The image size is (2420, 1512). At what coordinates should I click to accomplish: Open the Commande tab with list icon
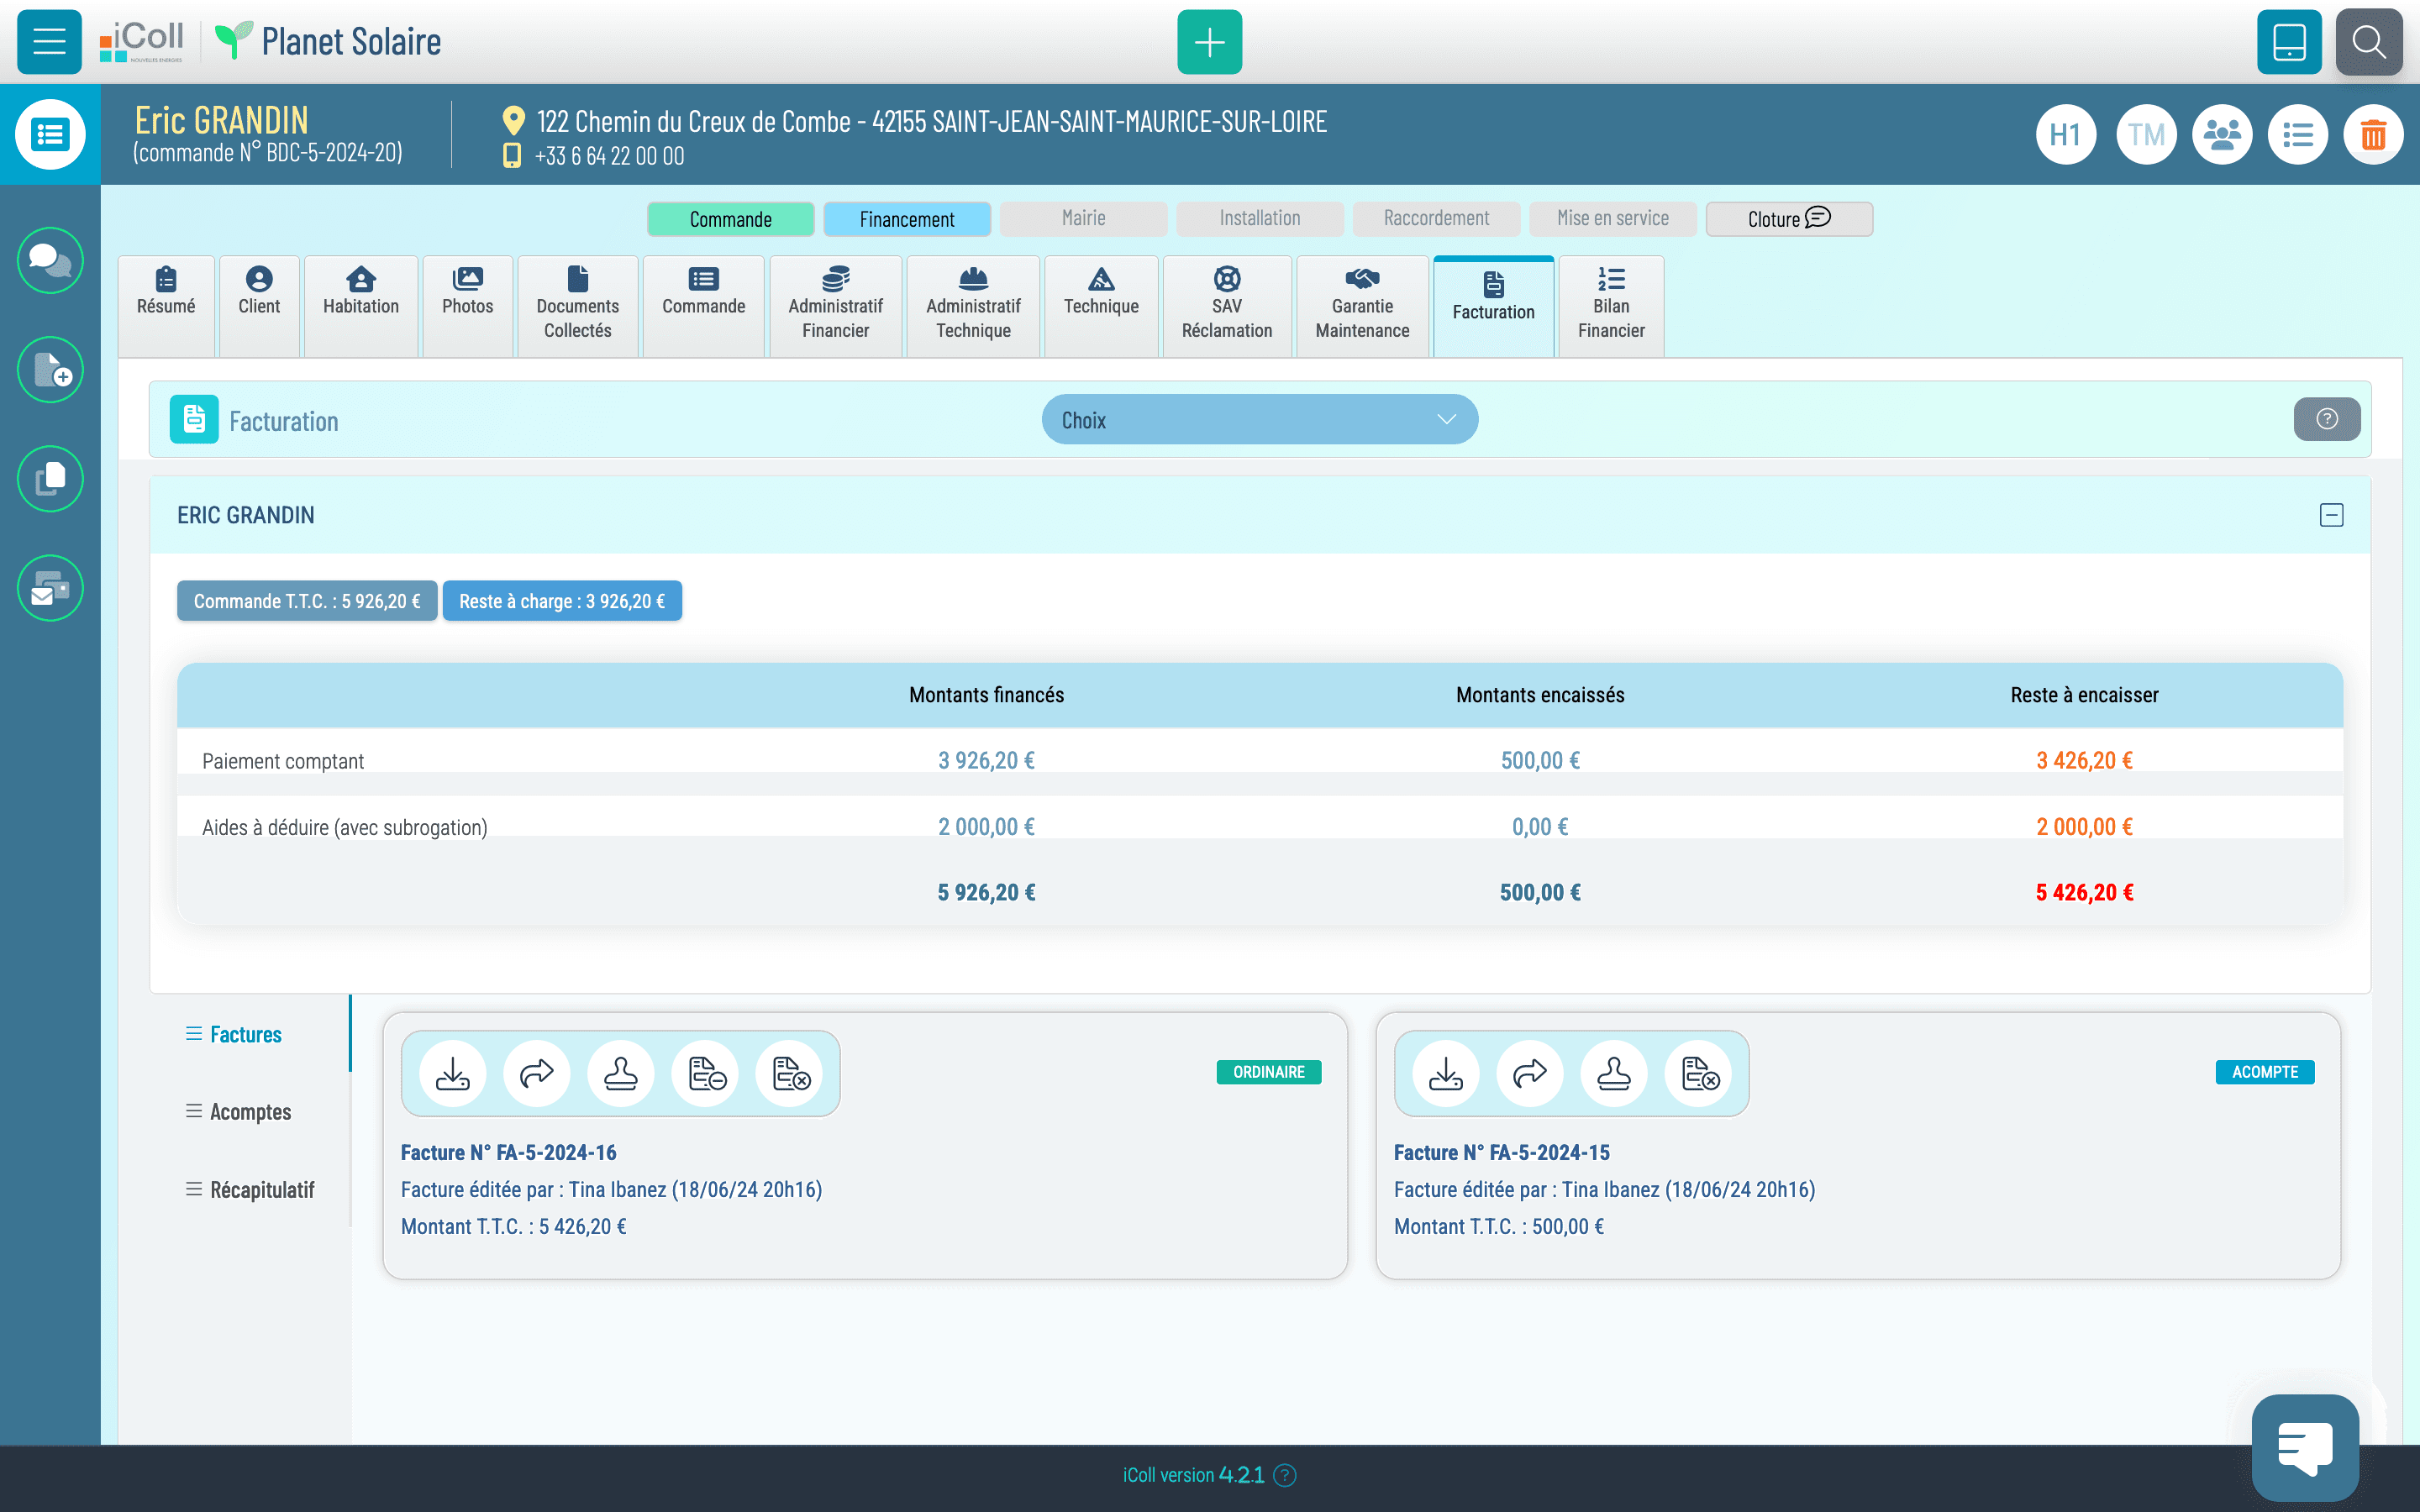(x=703, y=305)
